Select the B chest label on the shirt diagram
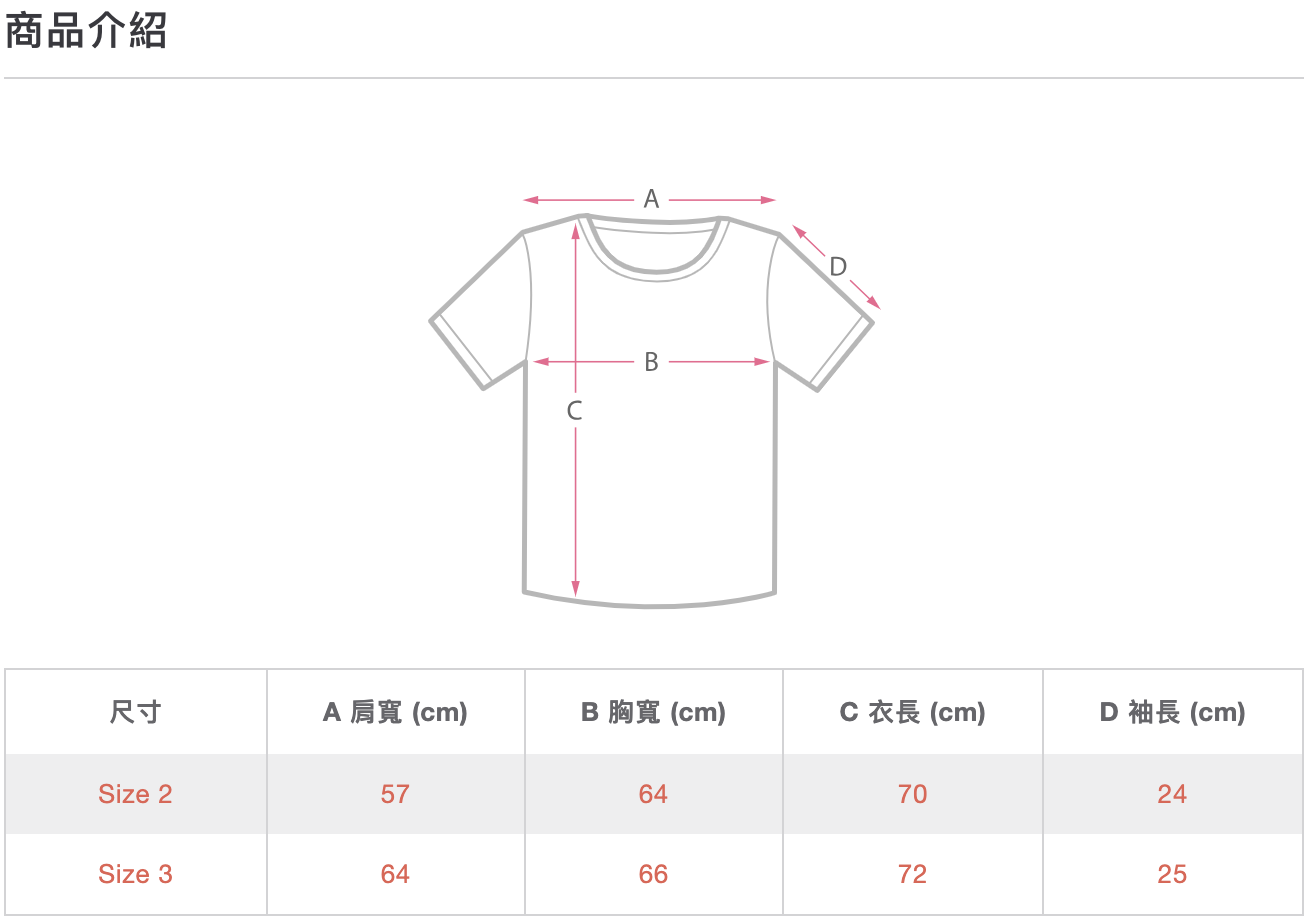The image size is (1314, 924). 651,362
